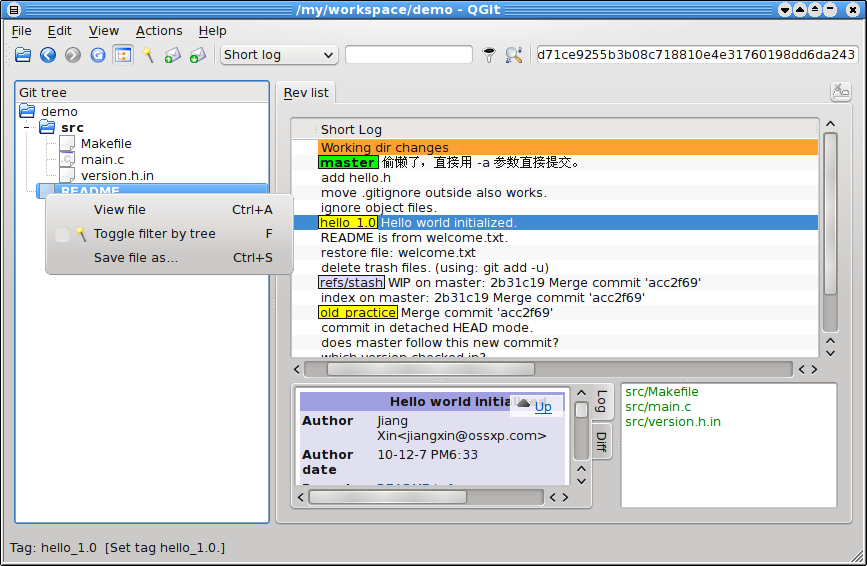Click the funnel filter icon
Viewport: 867px width, 566px height.
pyautogui.click(x=489, y=55)
